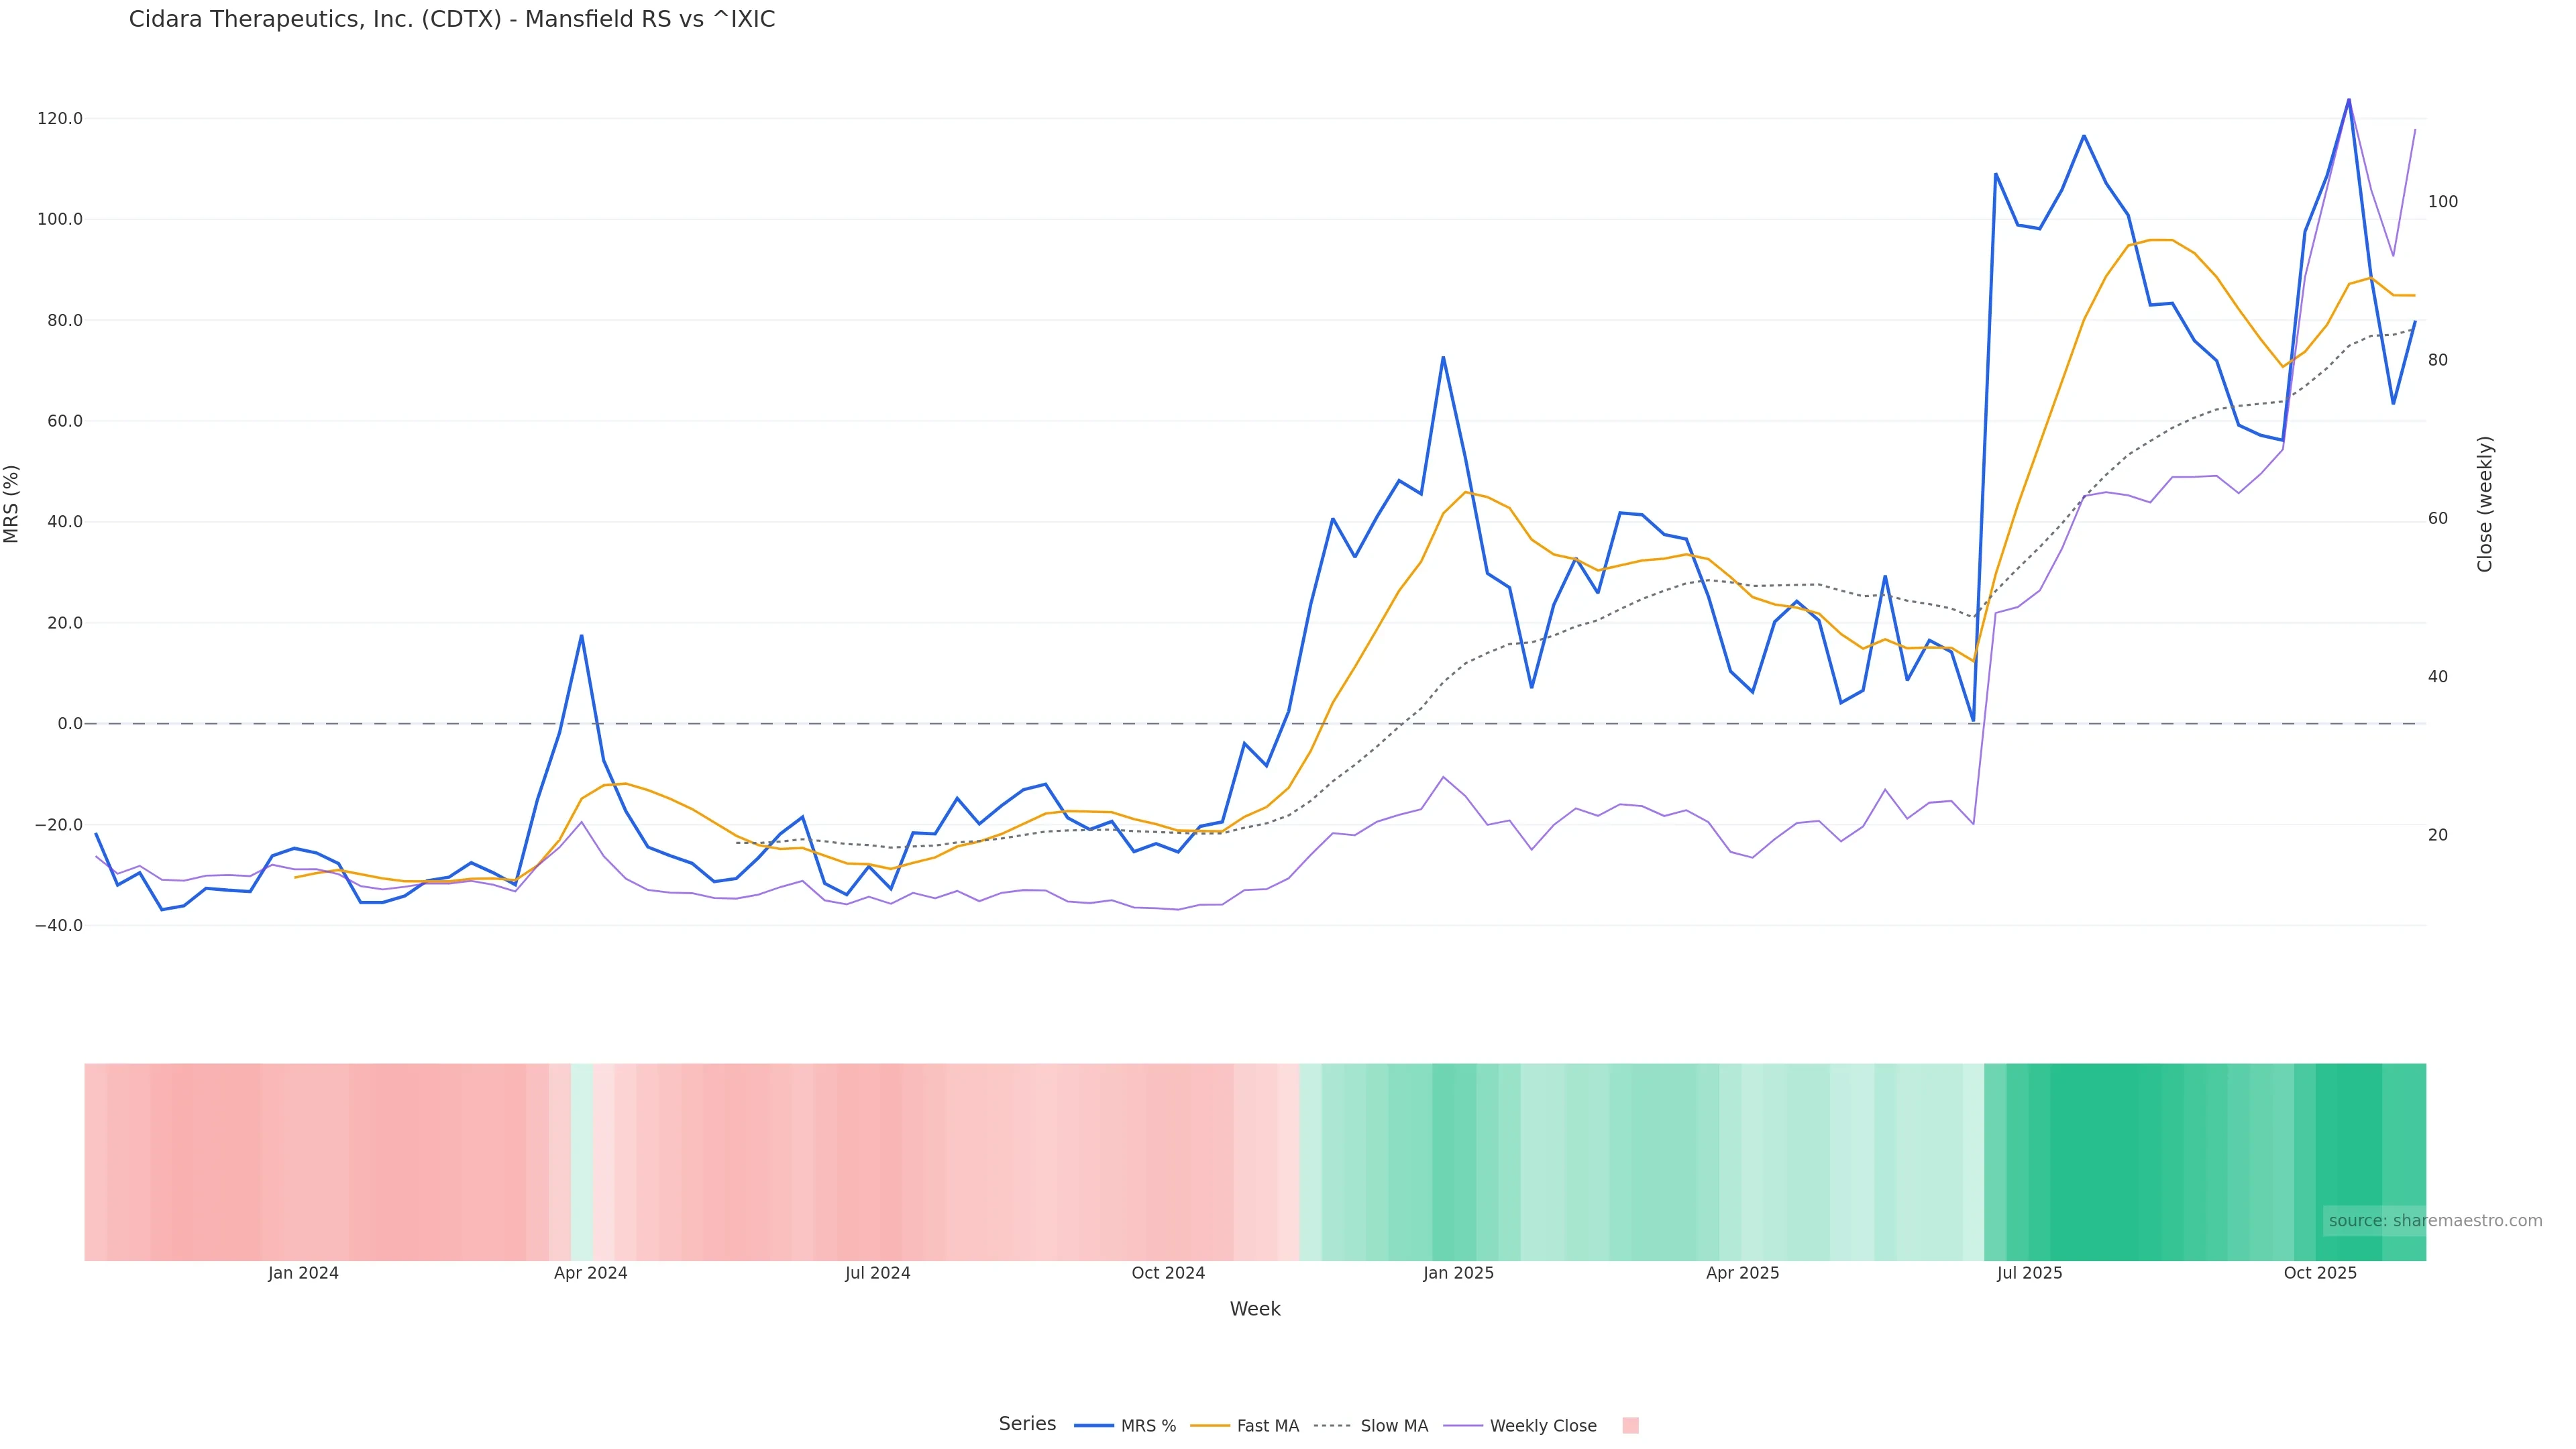Click the Close (weekly) right axis title
The width and height of the screenshot is (2576, 1449).
click(x=2485, y=504)
